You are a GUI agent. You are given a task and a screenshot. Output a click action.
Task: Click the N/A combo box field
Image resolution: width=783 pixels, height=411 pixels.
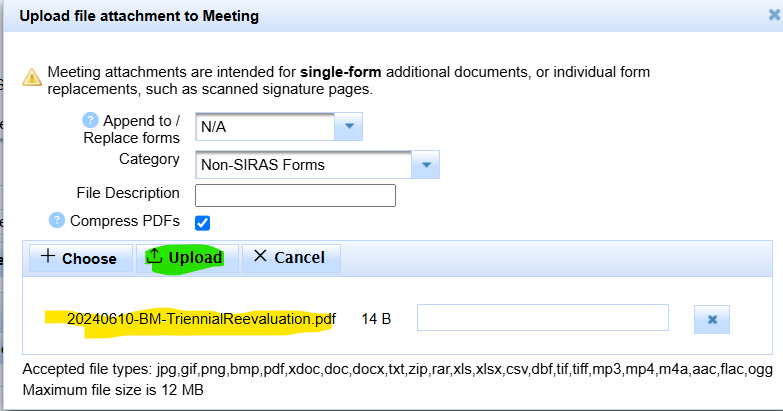click(265, 126)
